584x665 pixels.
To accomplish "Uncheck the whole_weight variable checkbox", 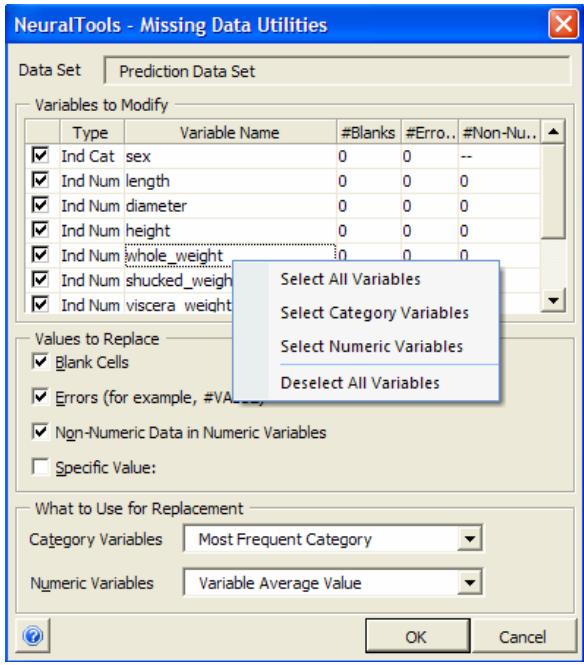I will [40, 254].
